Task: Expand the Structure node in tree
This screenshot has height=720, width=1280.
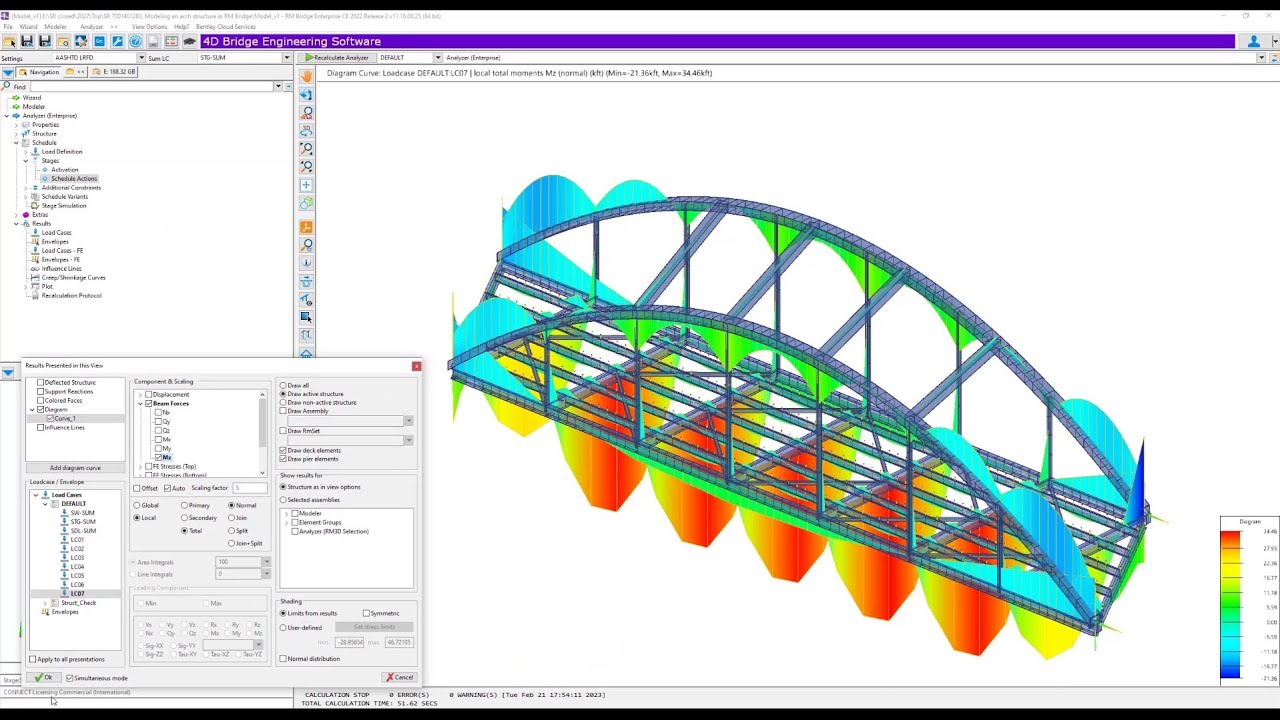Action: pos(16,134)
